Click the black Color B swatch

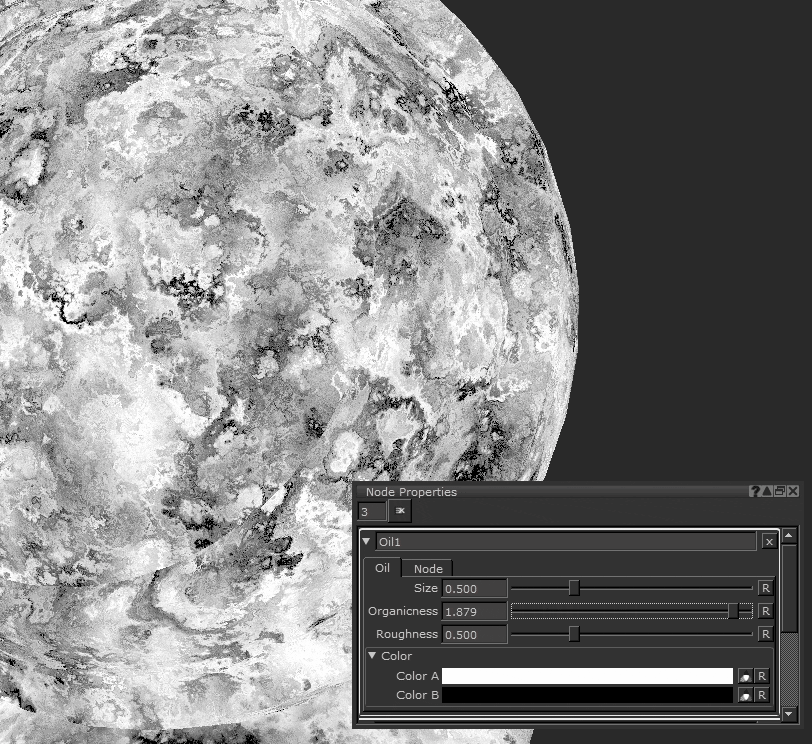point(587,695)
